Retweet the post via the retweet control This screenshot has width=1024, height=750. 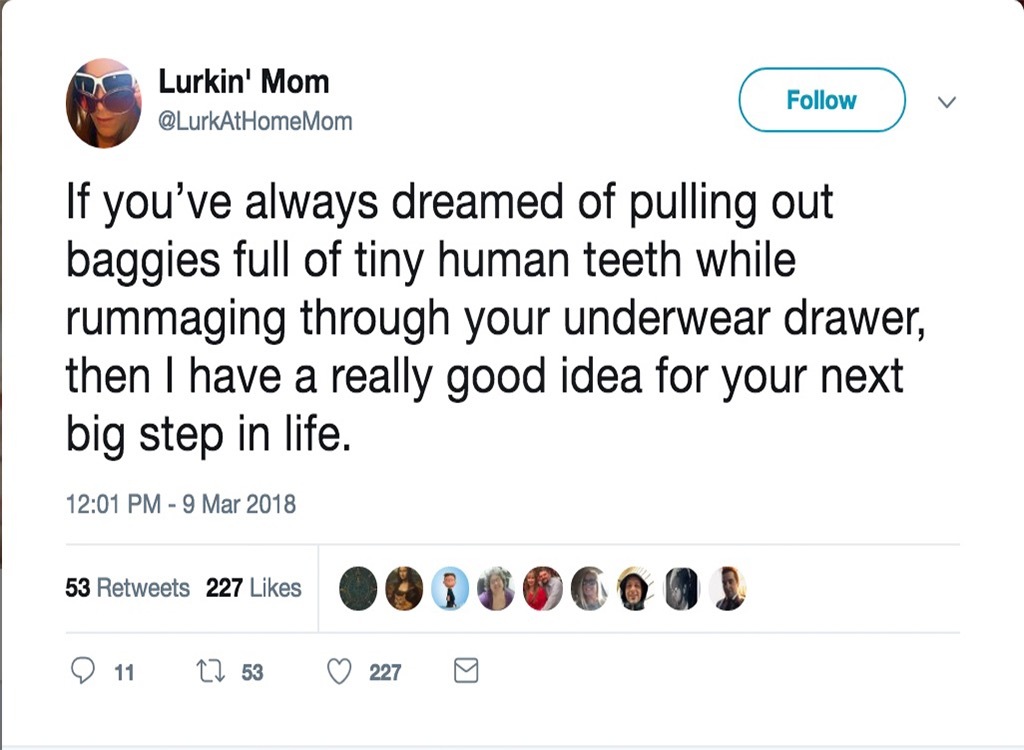point(211,671)
